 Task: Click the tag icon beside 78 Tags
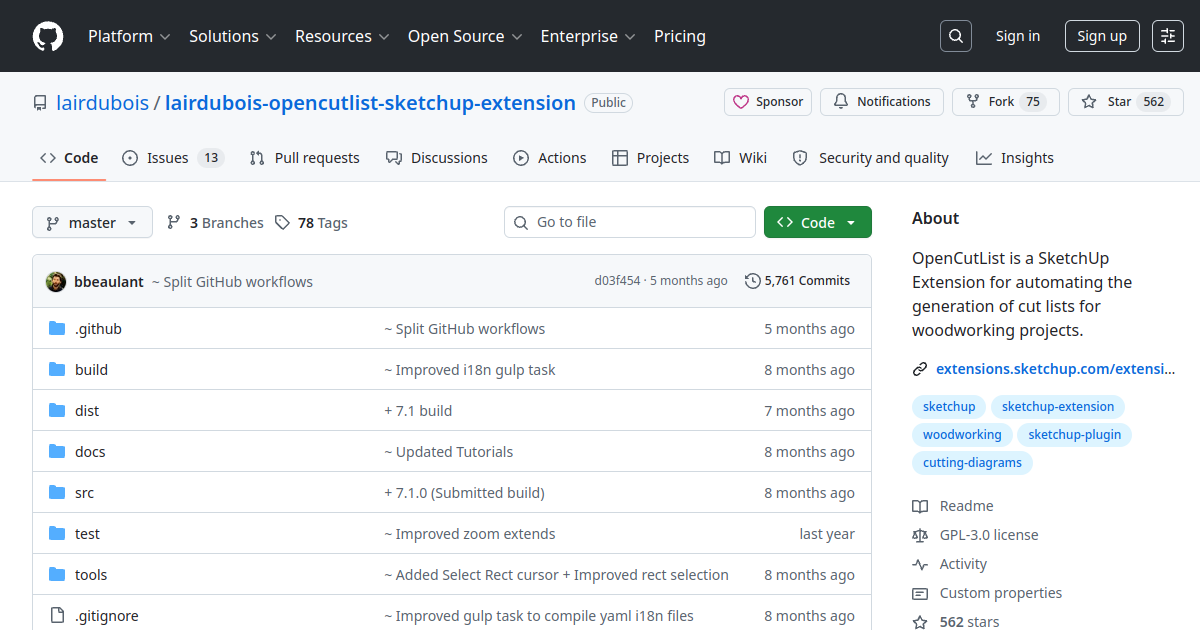283,223
